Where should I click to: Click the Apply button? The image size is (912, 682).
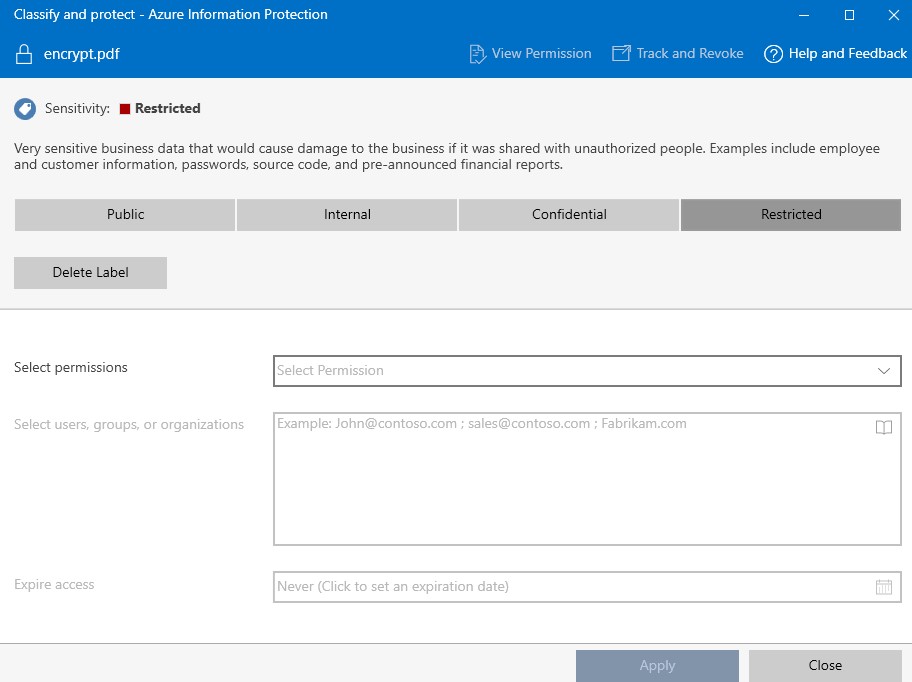click(x=657, y=666)
